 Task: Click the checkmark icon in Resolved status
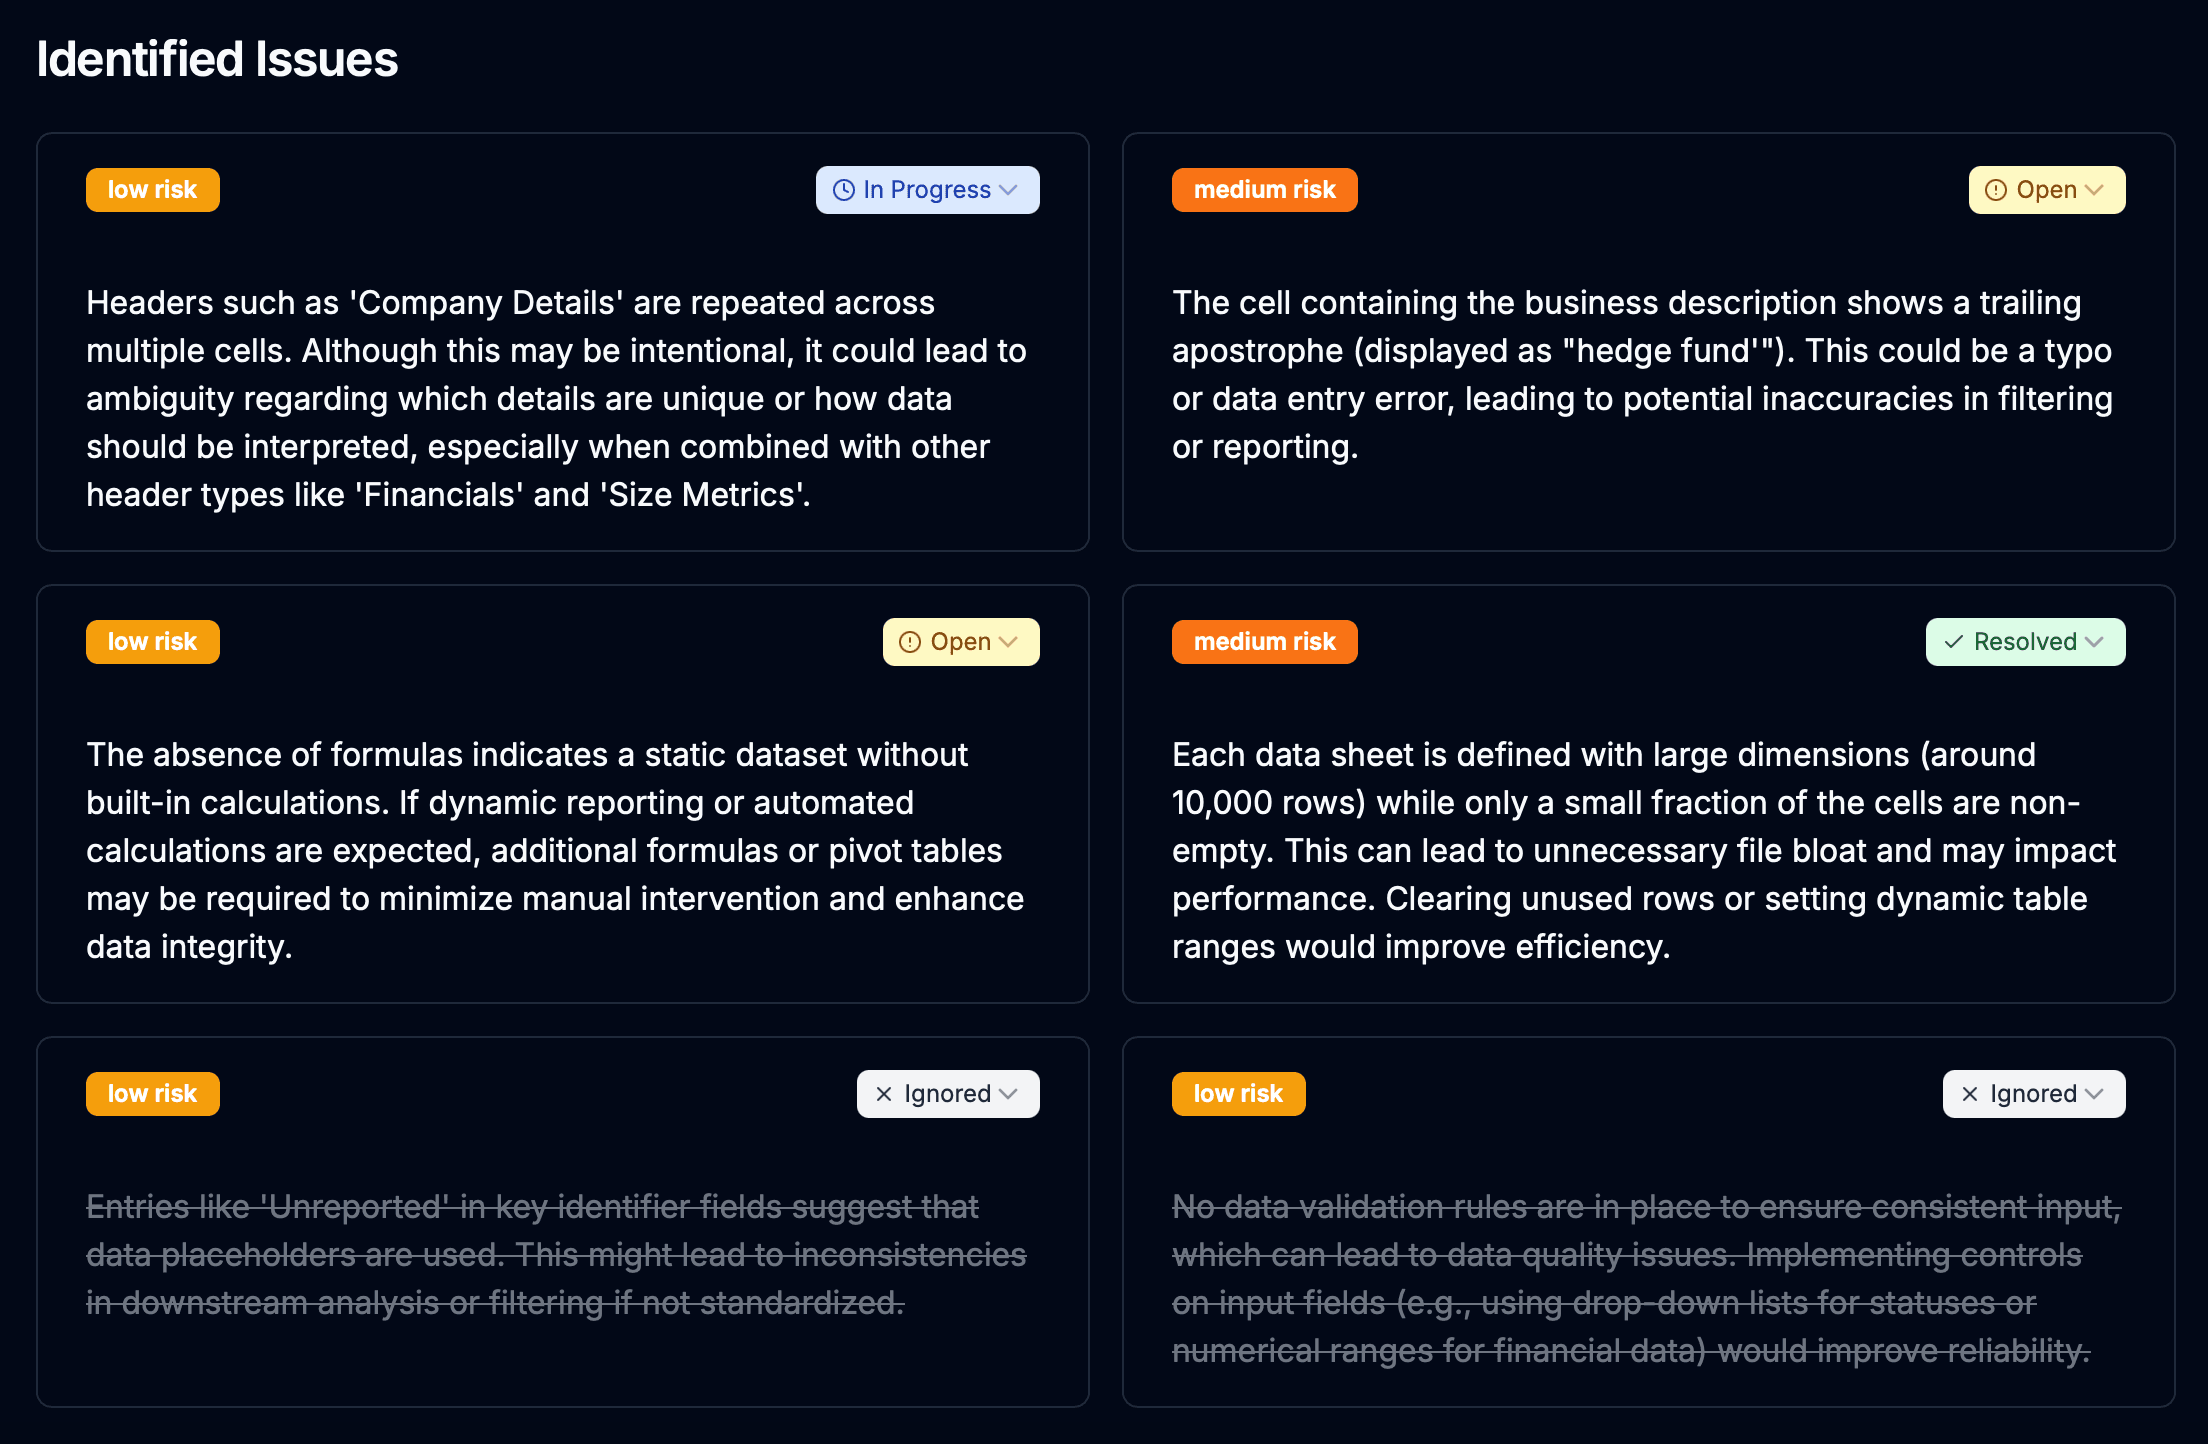[1954, 642]
